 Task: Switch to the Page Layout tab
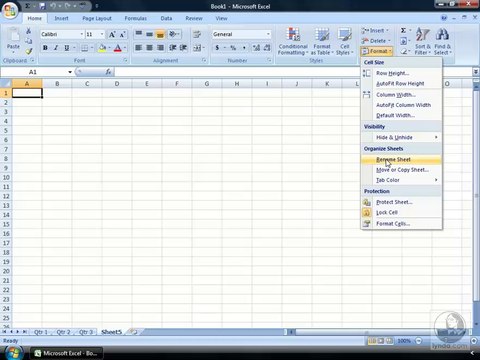coord(97,19)
